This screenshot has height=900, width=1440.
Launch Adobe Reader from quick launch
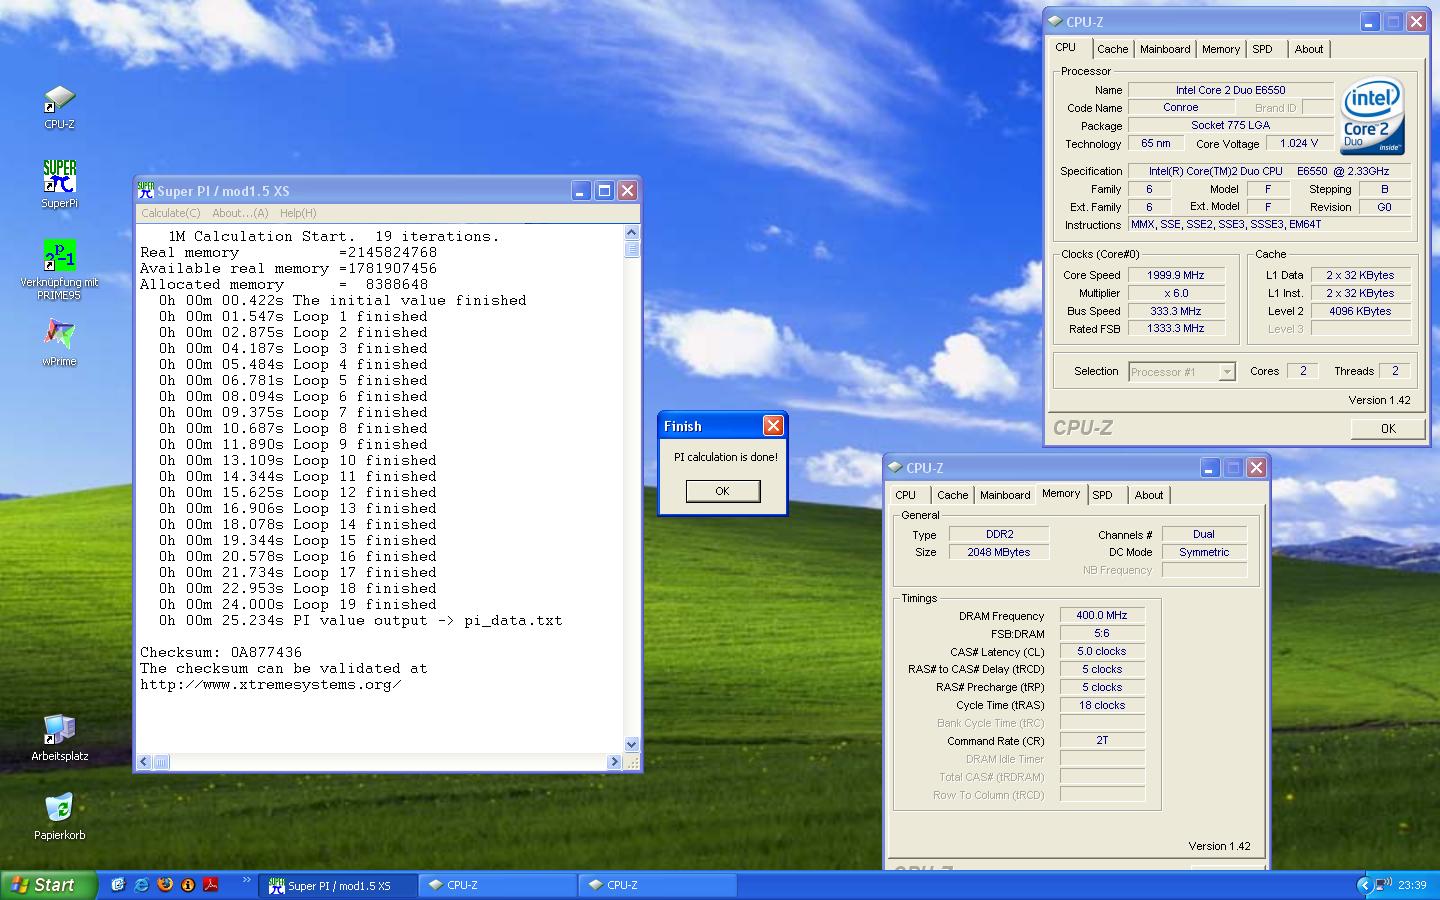coord(211,885)
